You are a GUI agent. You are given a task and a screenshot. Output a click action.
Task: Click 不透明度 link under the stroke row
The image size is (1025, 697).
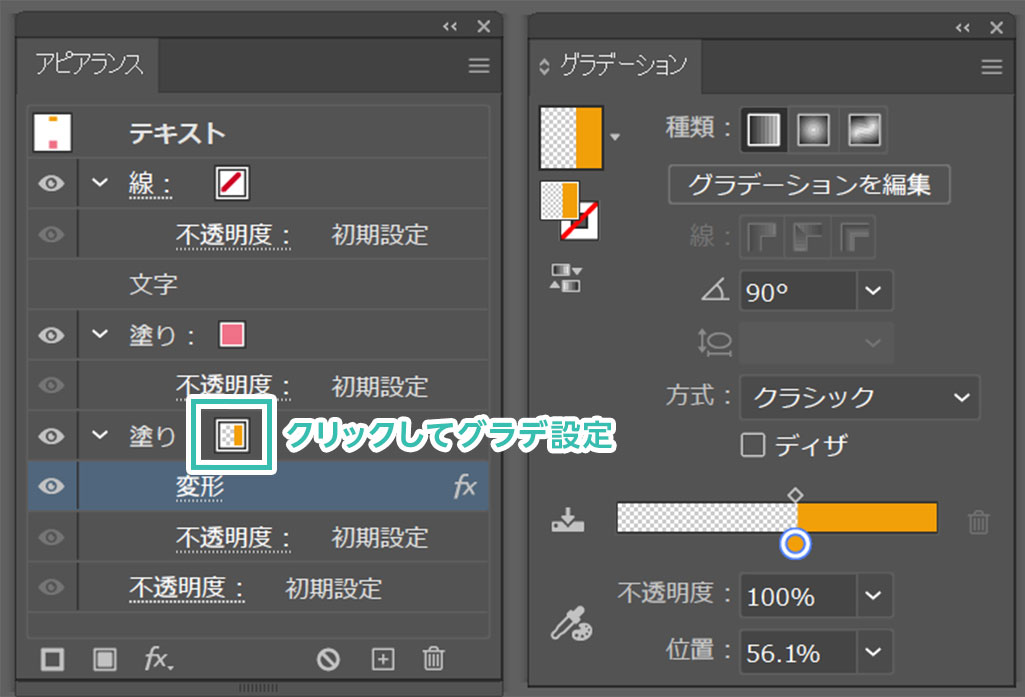pos(234,235)
